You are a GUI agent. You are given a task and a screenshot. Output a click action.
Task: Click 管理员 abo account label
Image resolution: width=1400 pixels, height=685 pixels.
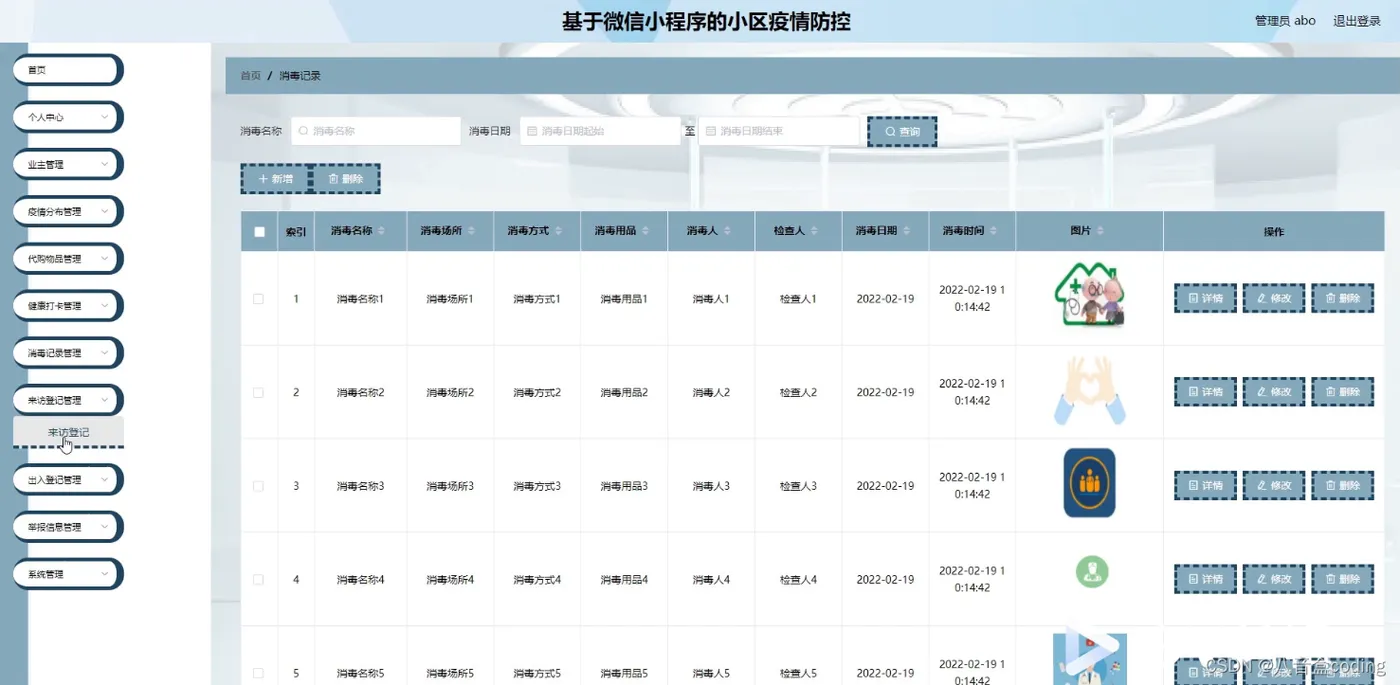tap(1285, 21)
